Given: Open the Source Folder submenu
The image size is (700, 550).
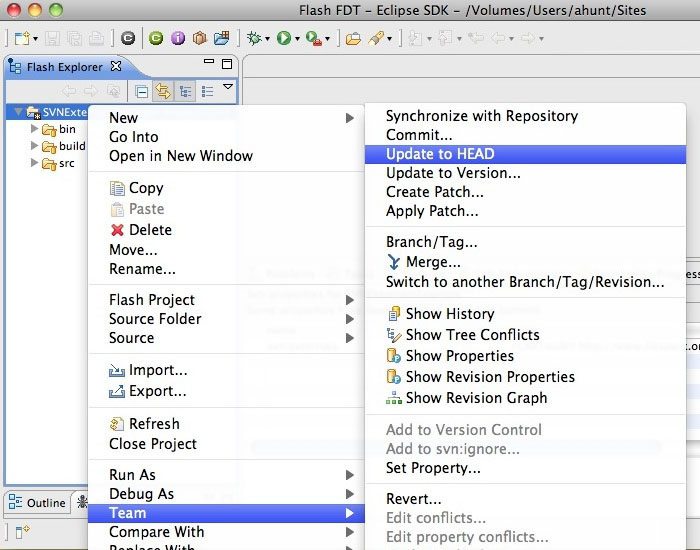Looking at the screenshot, I should click(x=226, y=319).
